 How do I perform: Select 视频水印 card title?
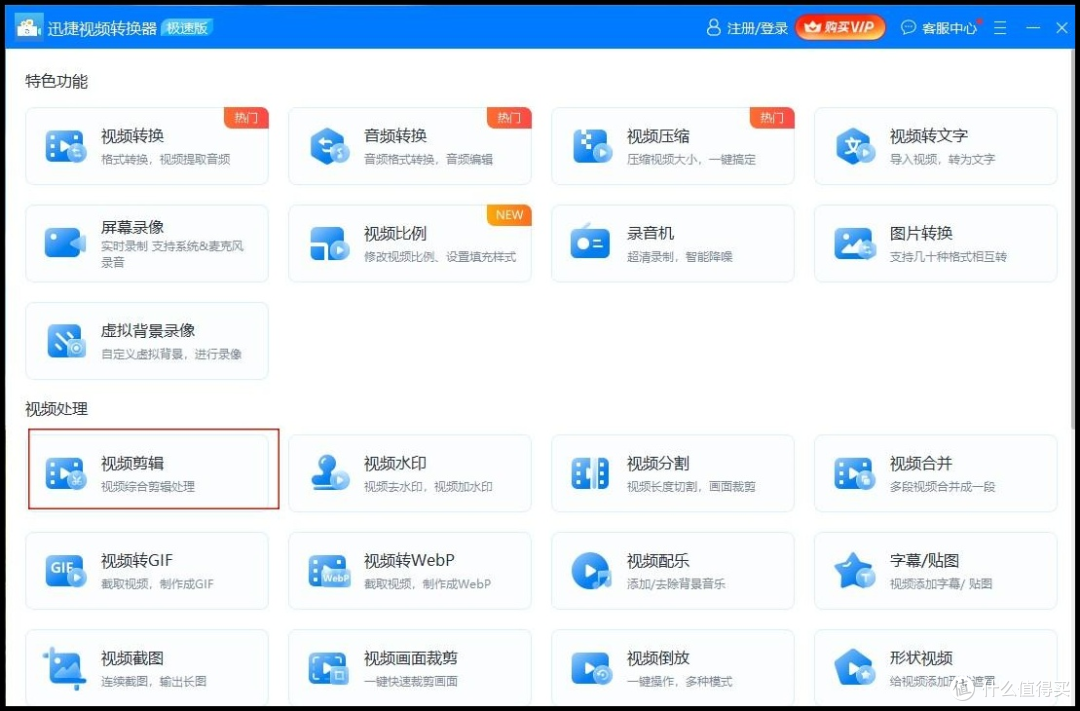395,463
